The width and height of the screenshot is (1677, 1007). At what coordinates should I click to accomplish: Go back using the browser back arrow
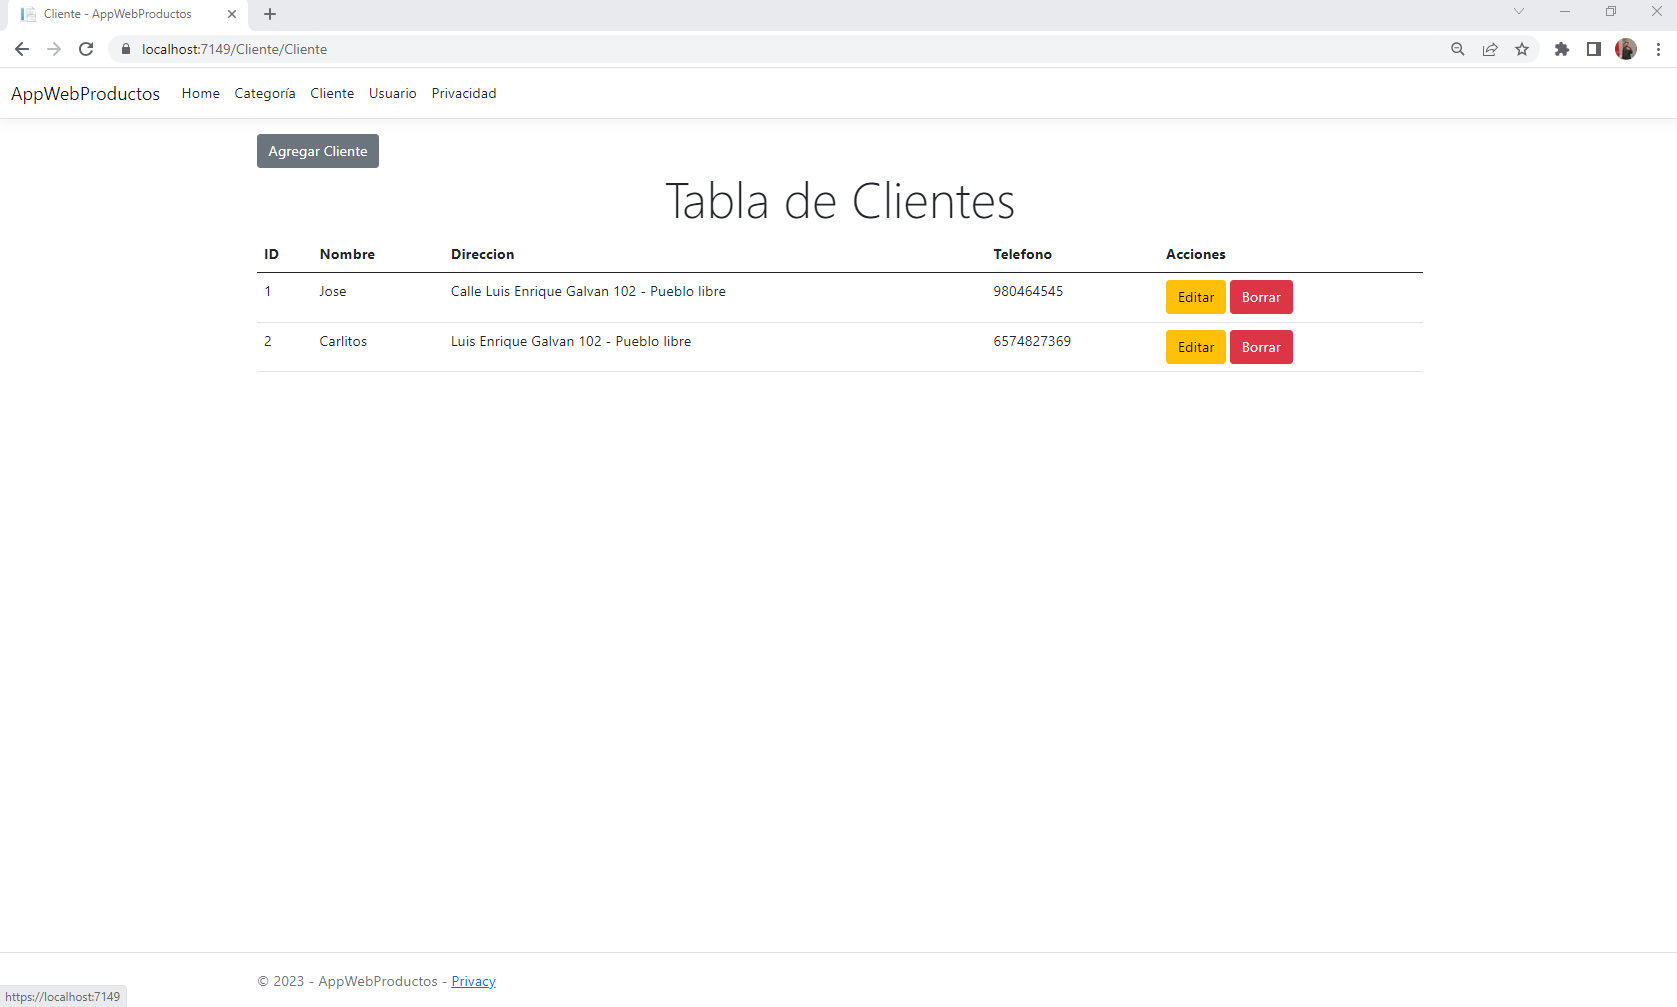click(x=22, y=49)
